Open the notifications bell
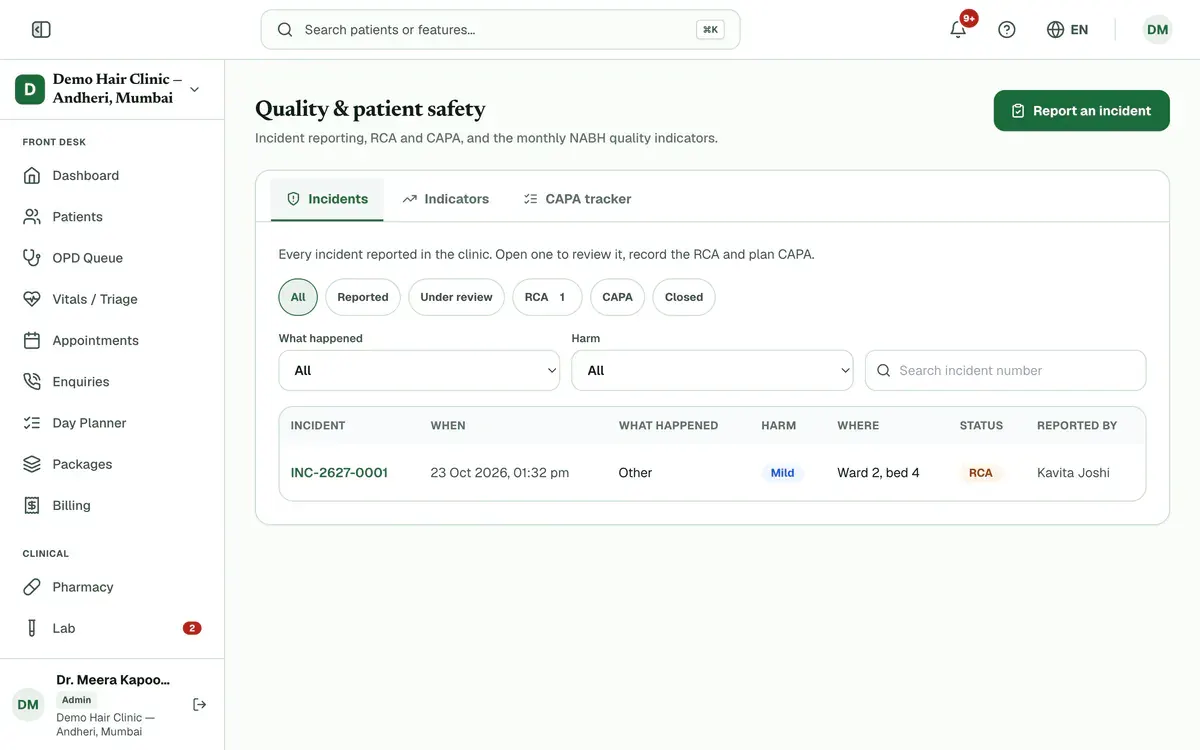The width and height of the screenshot is (1200, 750). [x=958, y=30]
